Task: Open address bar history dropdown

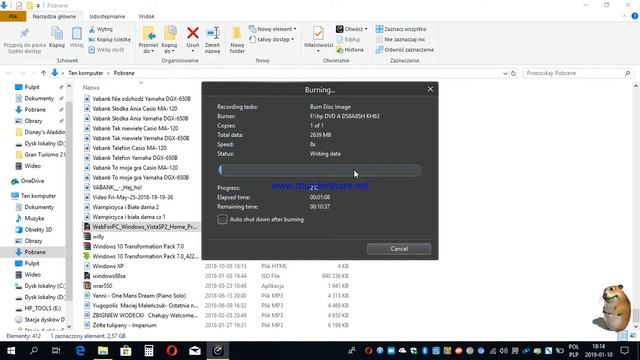Action: click(505, 73)
